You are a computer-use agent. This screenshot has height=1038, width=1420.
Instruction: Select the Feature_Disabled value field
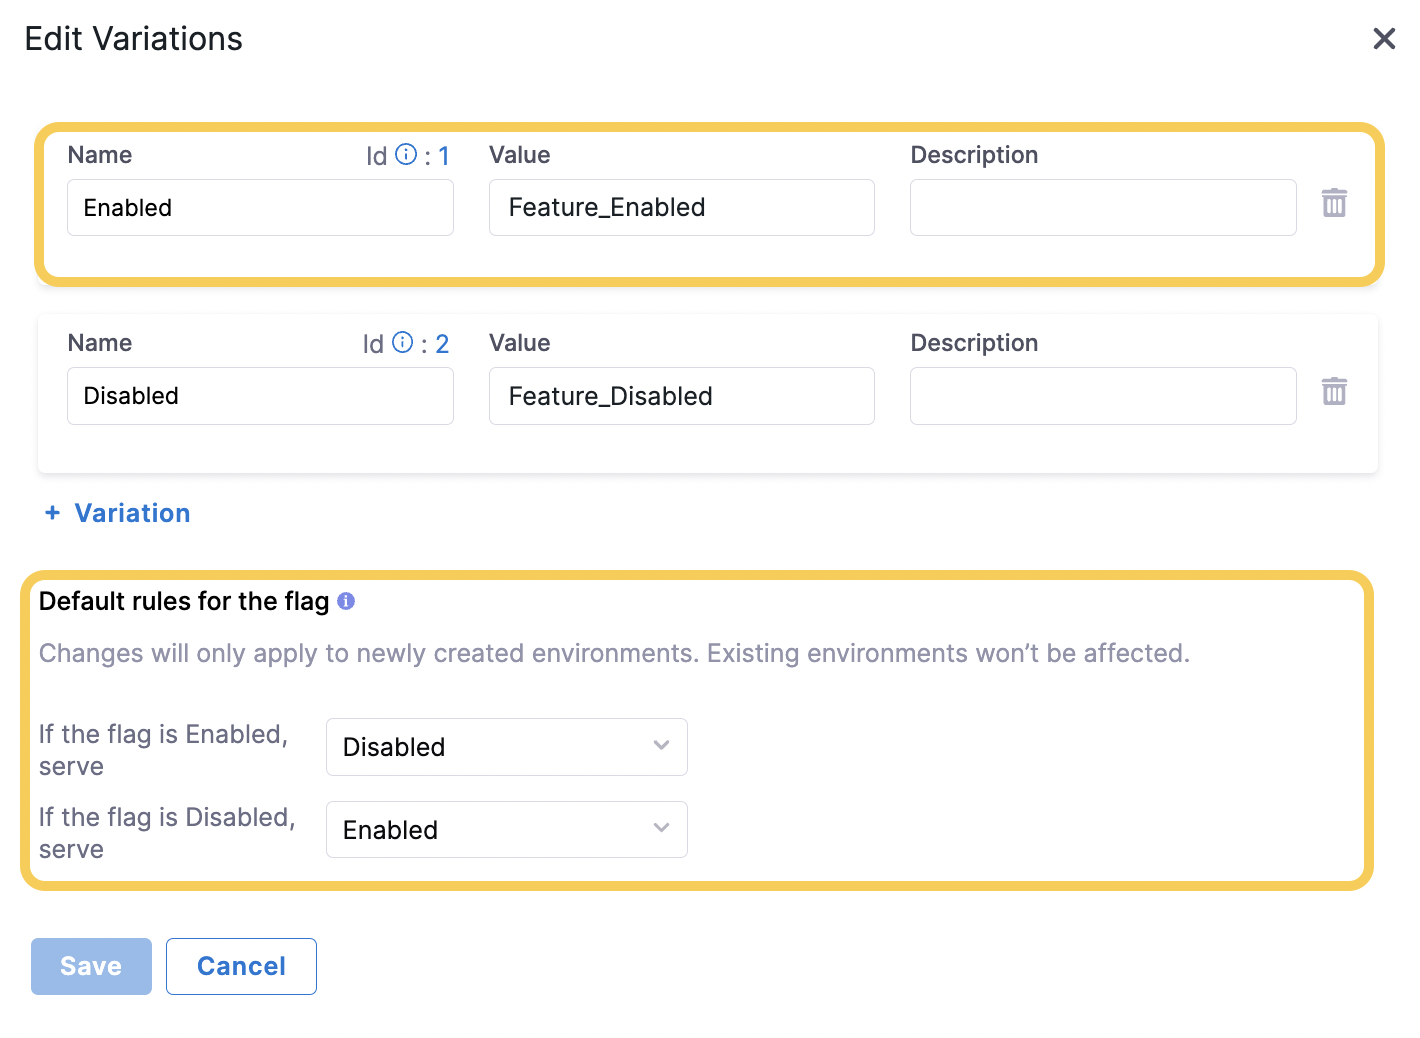(x=681, y=396)
